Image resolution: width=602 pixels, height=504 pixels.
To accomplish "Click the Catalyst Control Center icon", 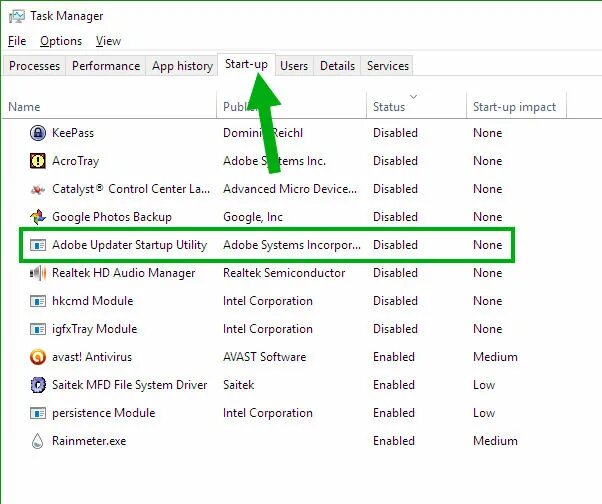I will [x=38, y=189].
